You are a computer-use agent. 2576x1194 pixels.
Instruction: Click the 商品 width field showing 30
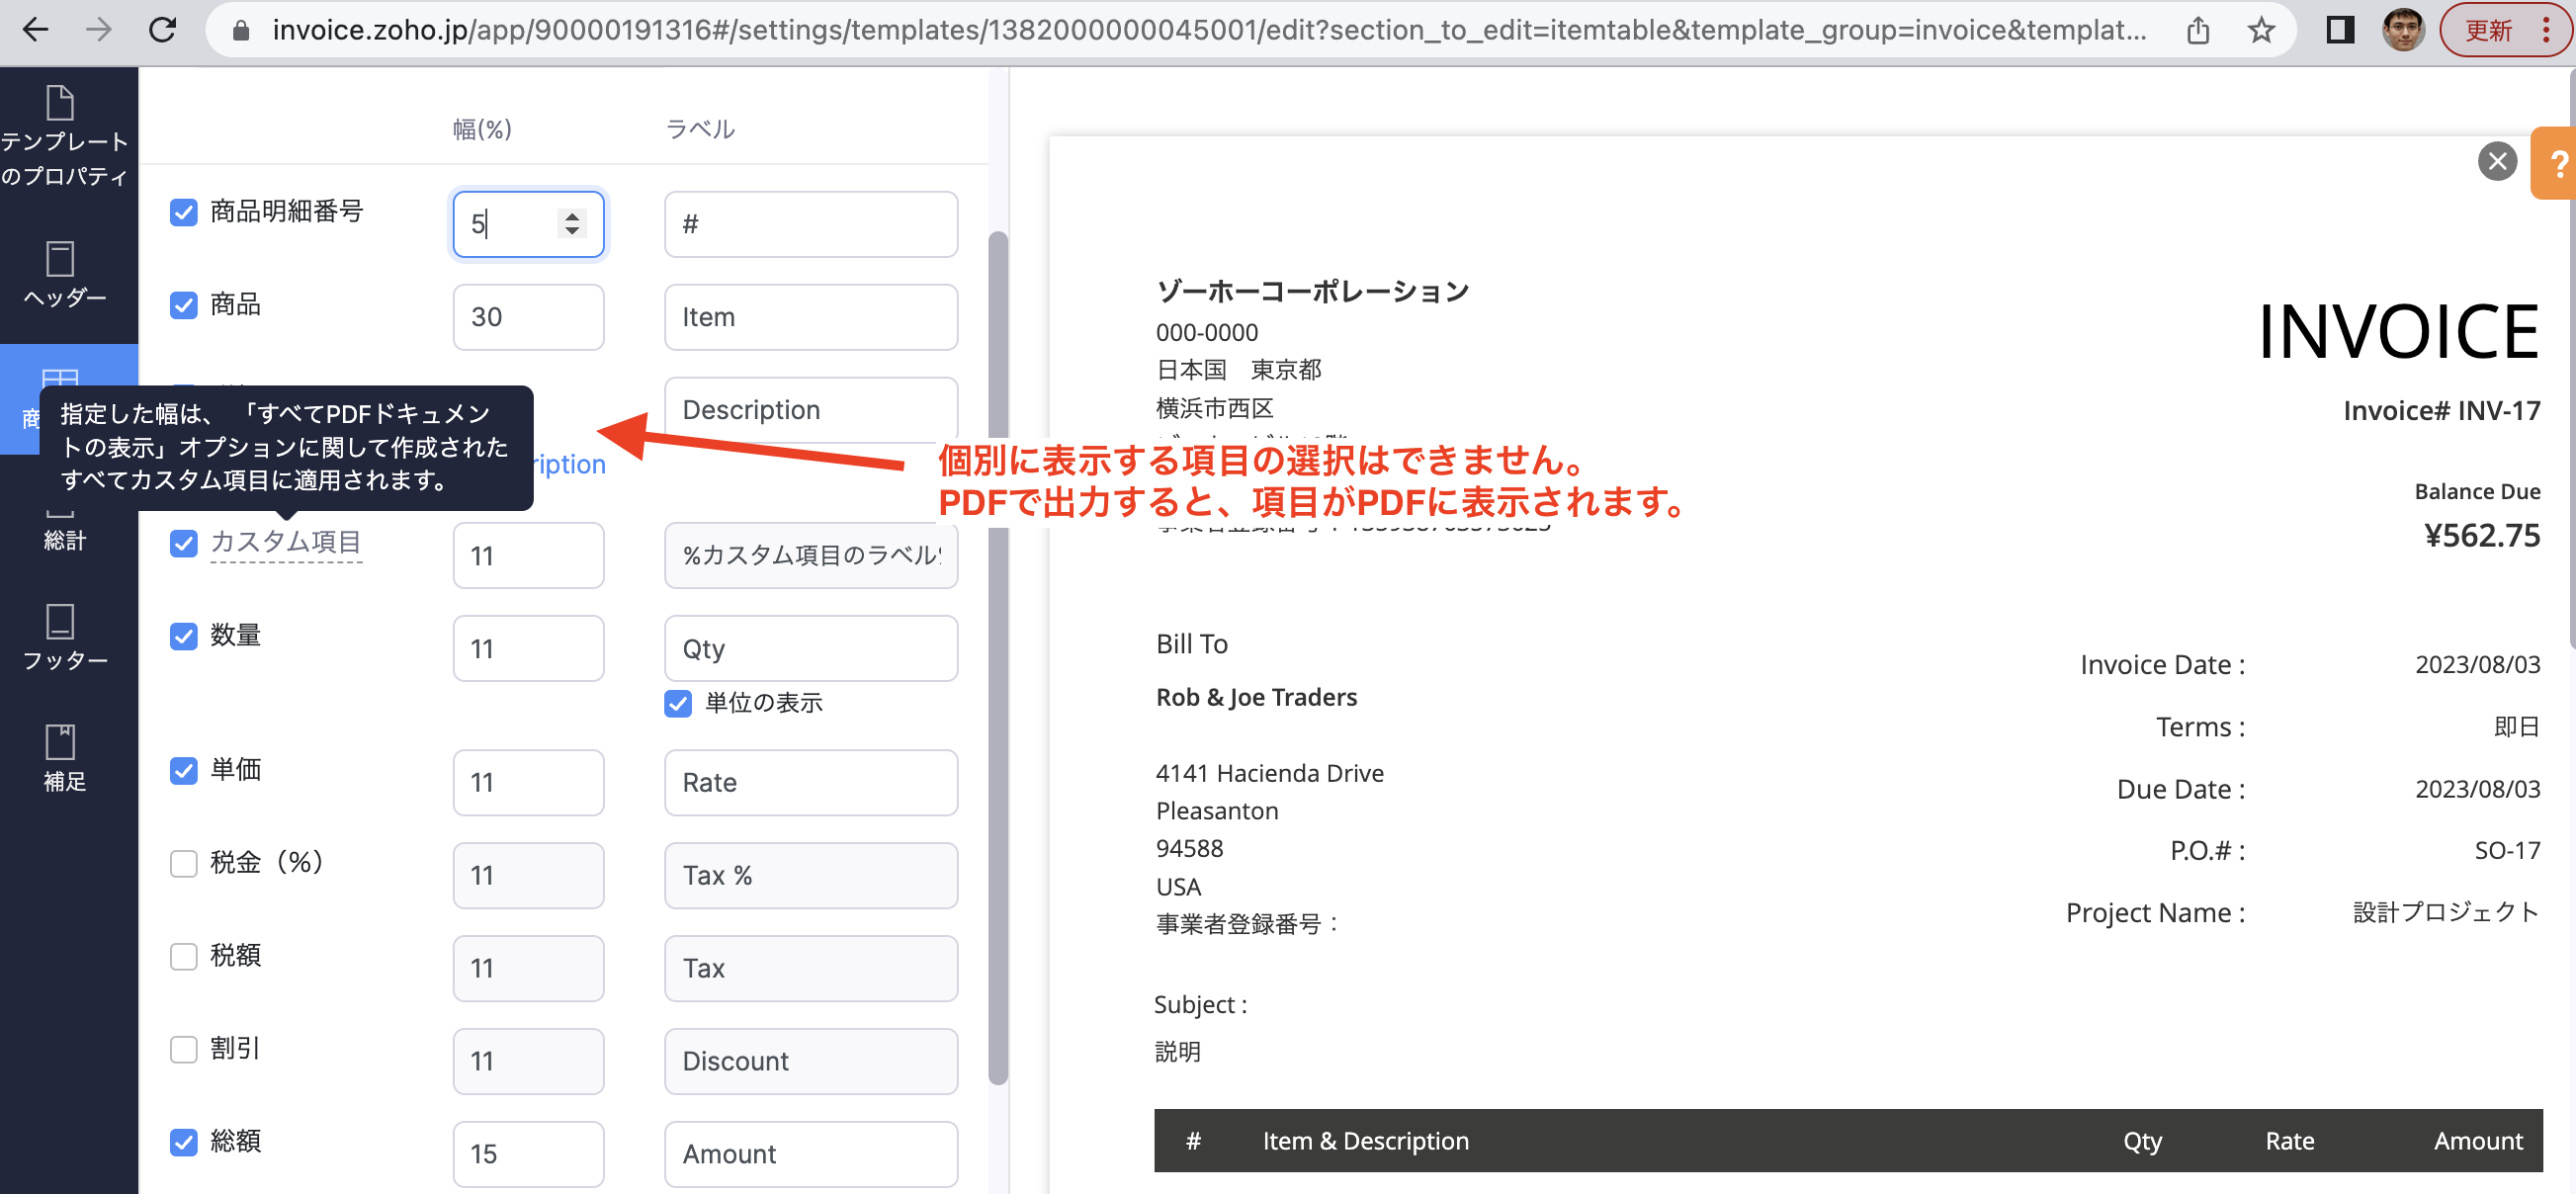tap(528, 317)
